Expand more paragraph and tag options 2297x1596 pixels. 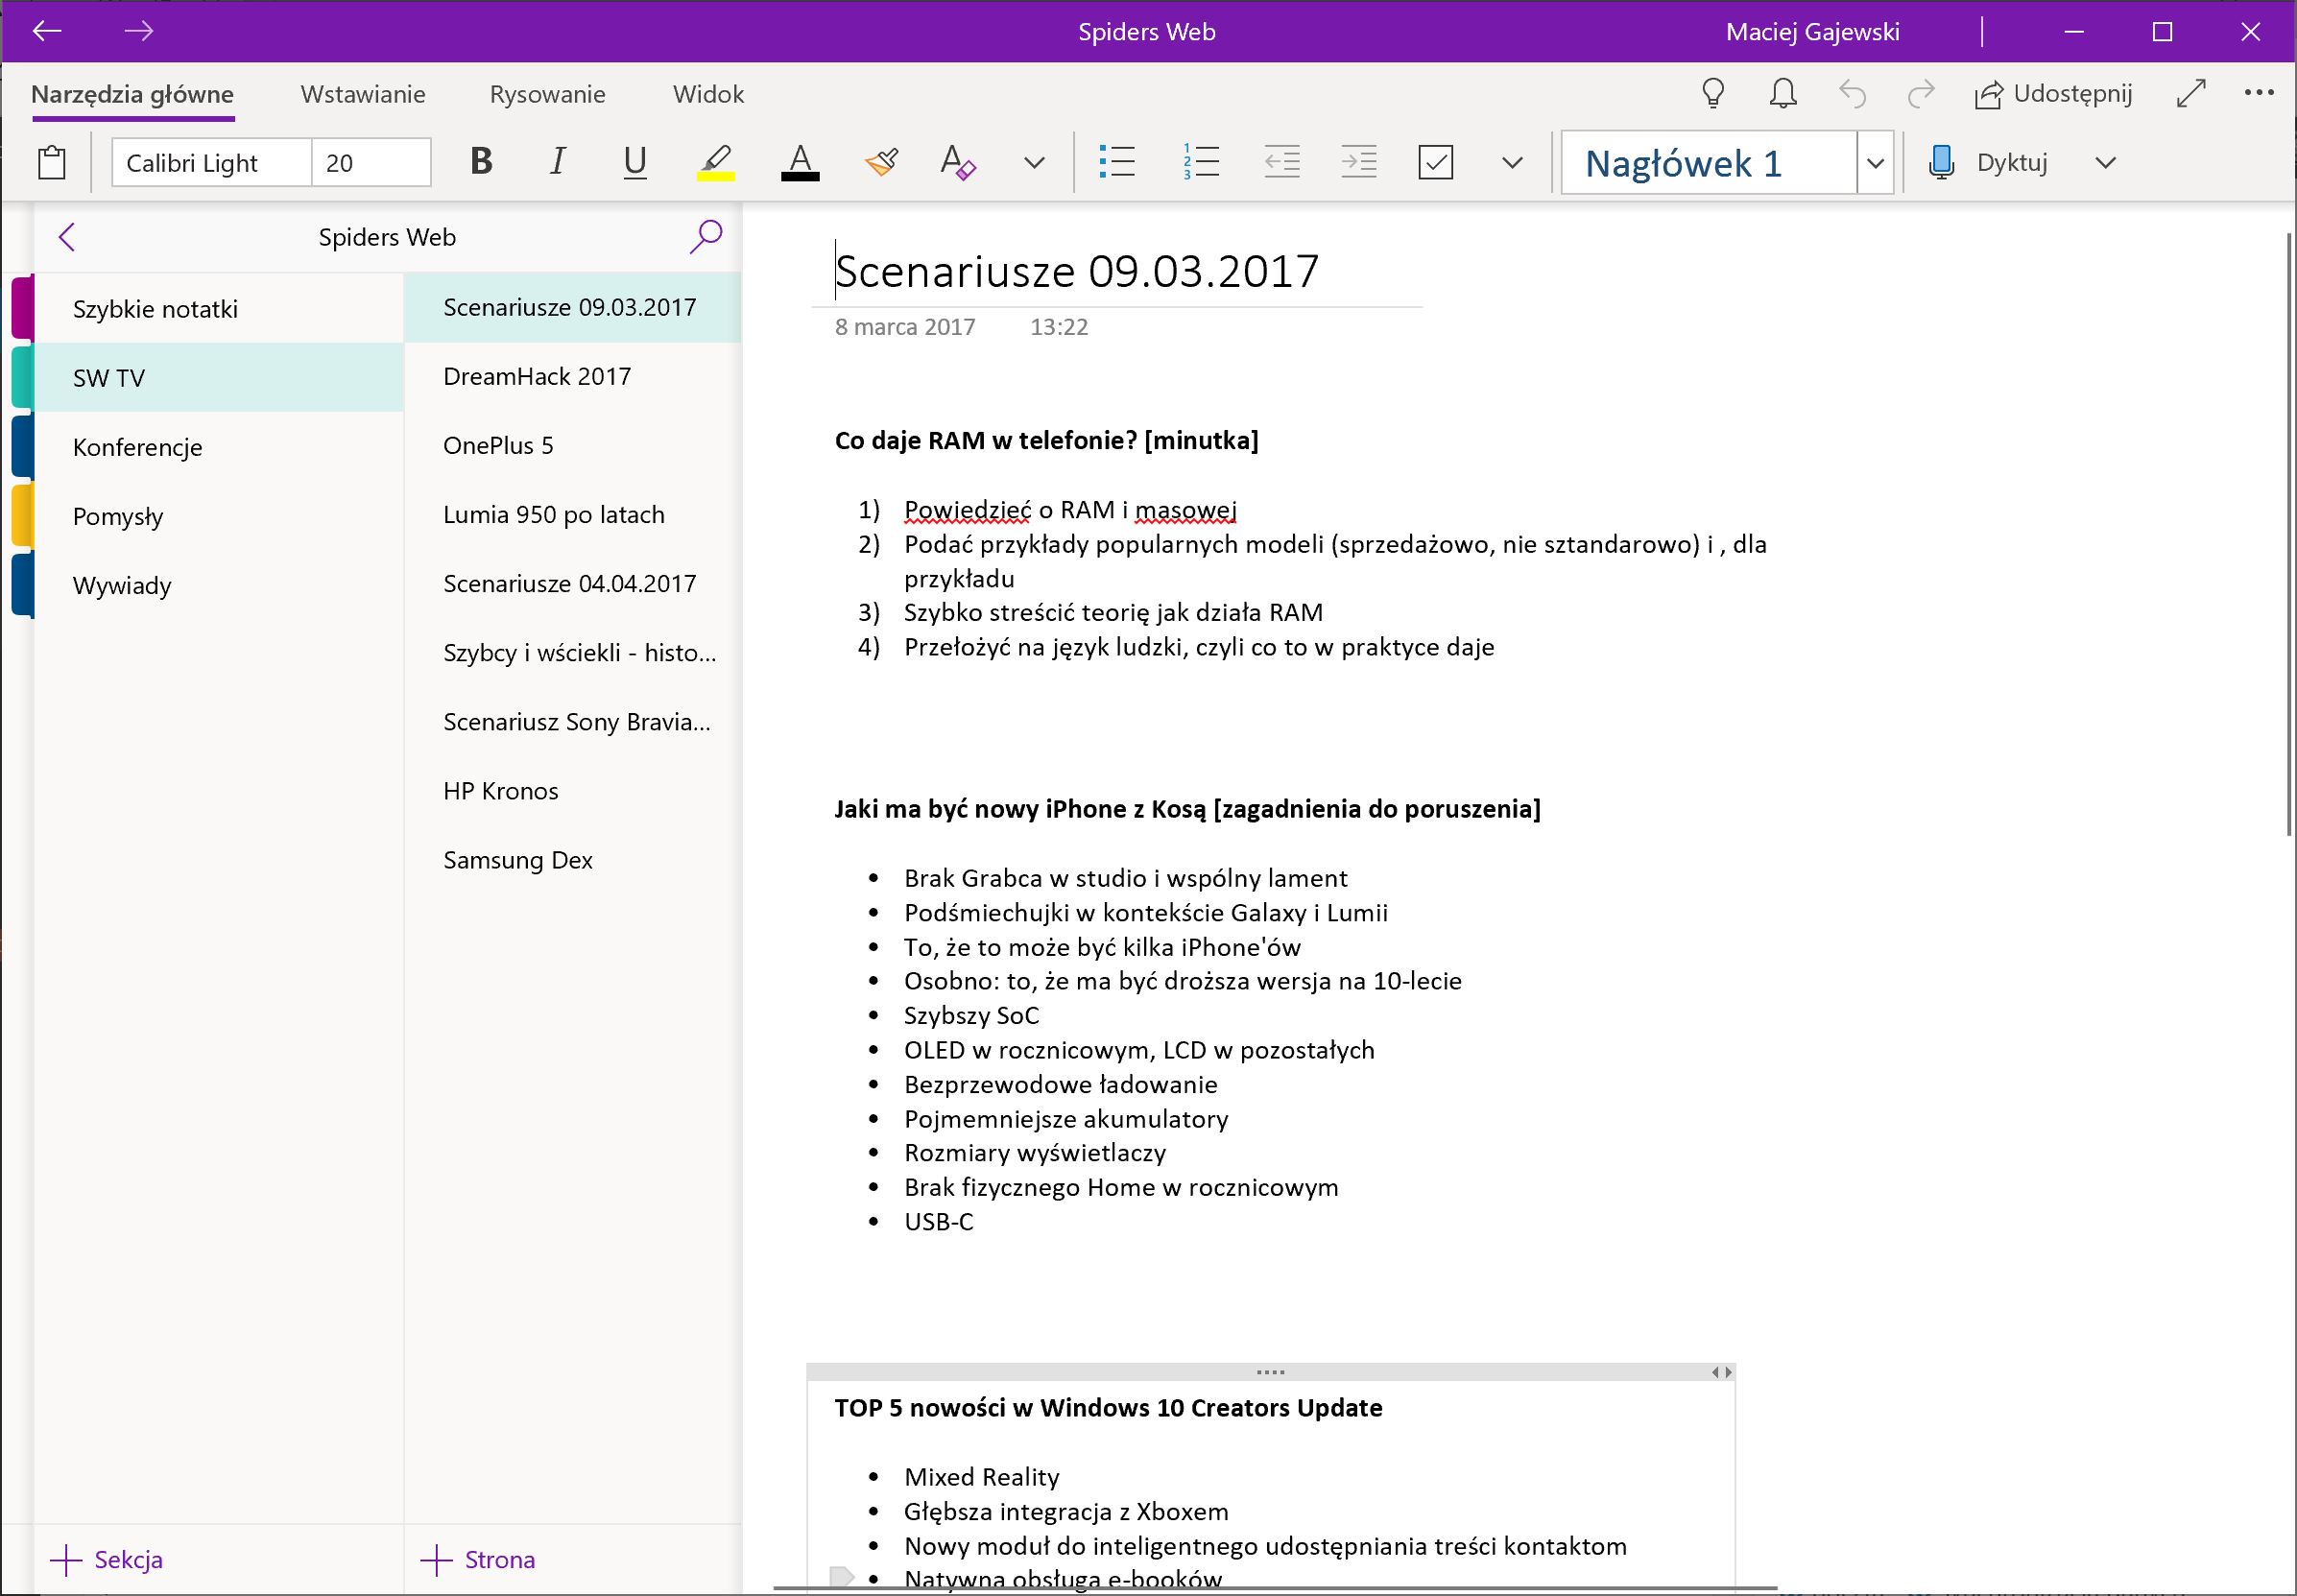[x=1513, y=162]
